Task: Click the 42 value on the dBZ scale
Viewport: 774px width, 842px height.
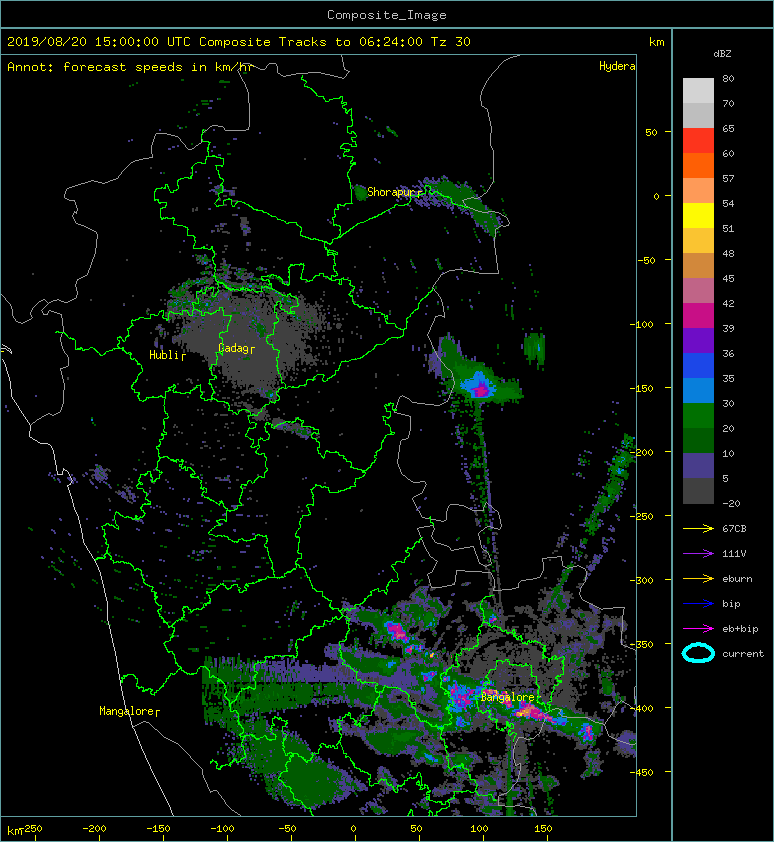Action: pos(728,303)
